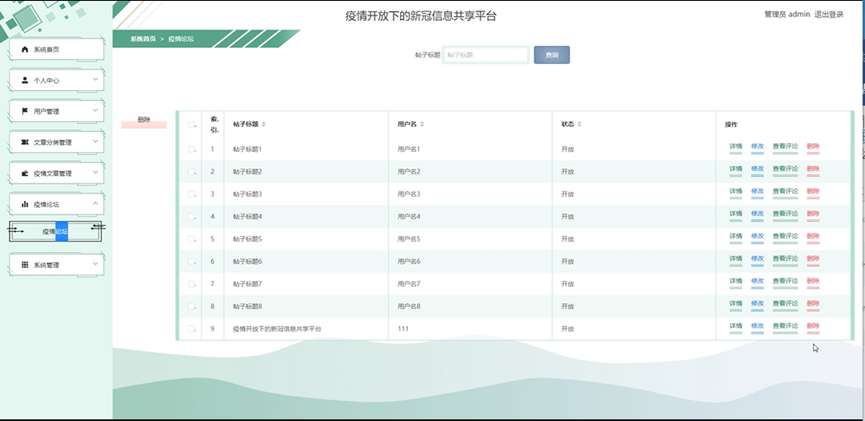Click 修改 for 帖子标题1
865x421 pixels.
tap(757, 147)
